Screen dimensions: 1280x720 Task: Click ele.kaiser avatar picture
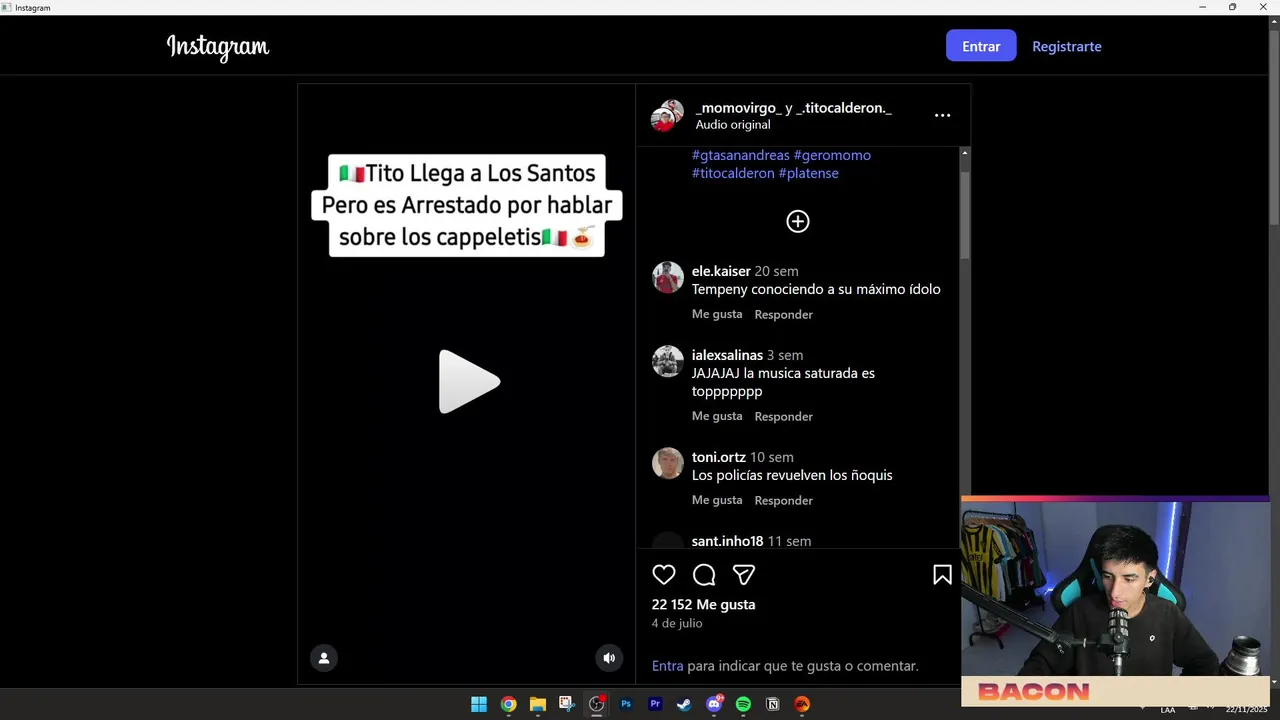668,277
